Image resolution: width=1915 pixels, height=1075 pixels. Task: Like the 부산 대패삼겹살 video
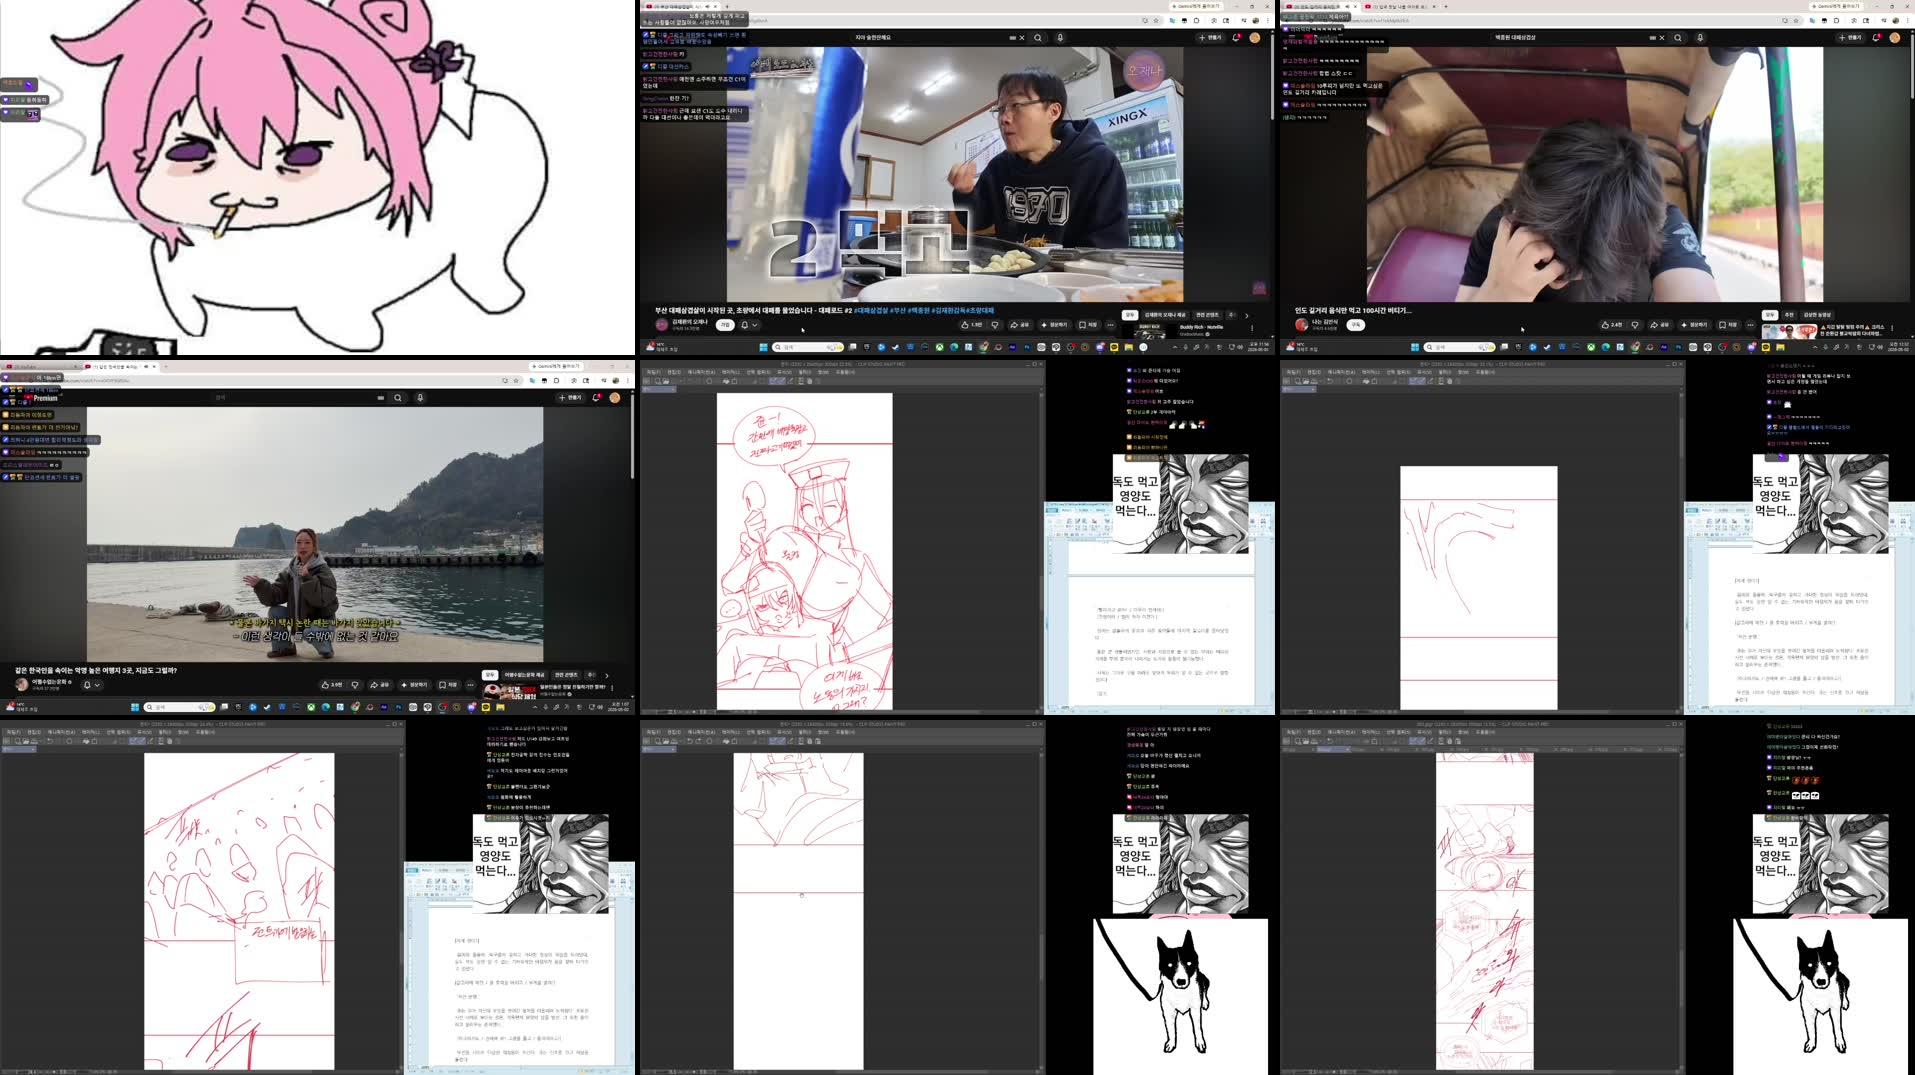click(x=971, y=325)
